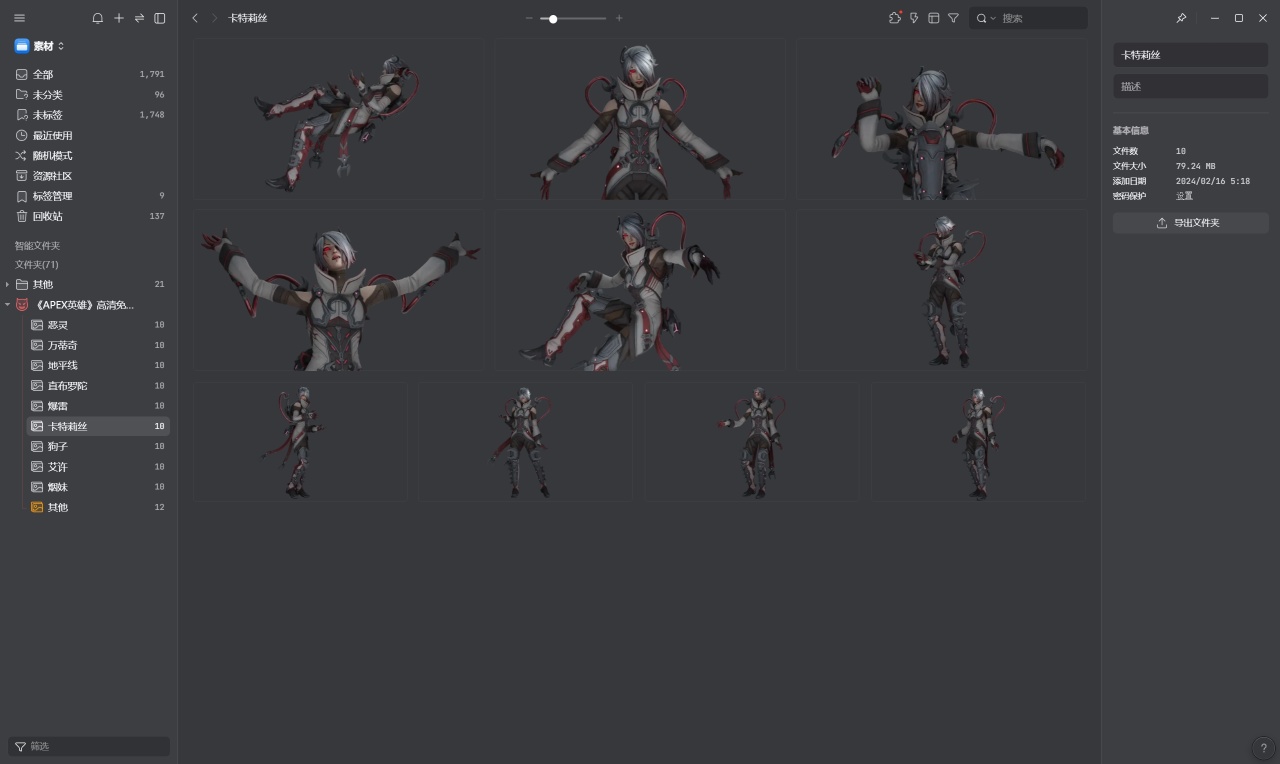1280x764 pixels.
Task: Select the front-facing A-pose character thumbnail
Action: (640, 121)
